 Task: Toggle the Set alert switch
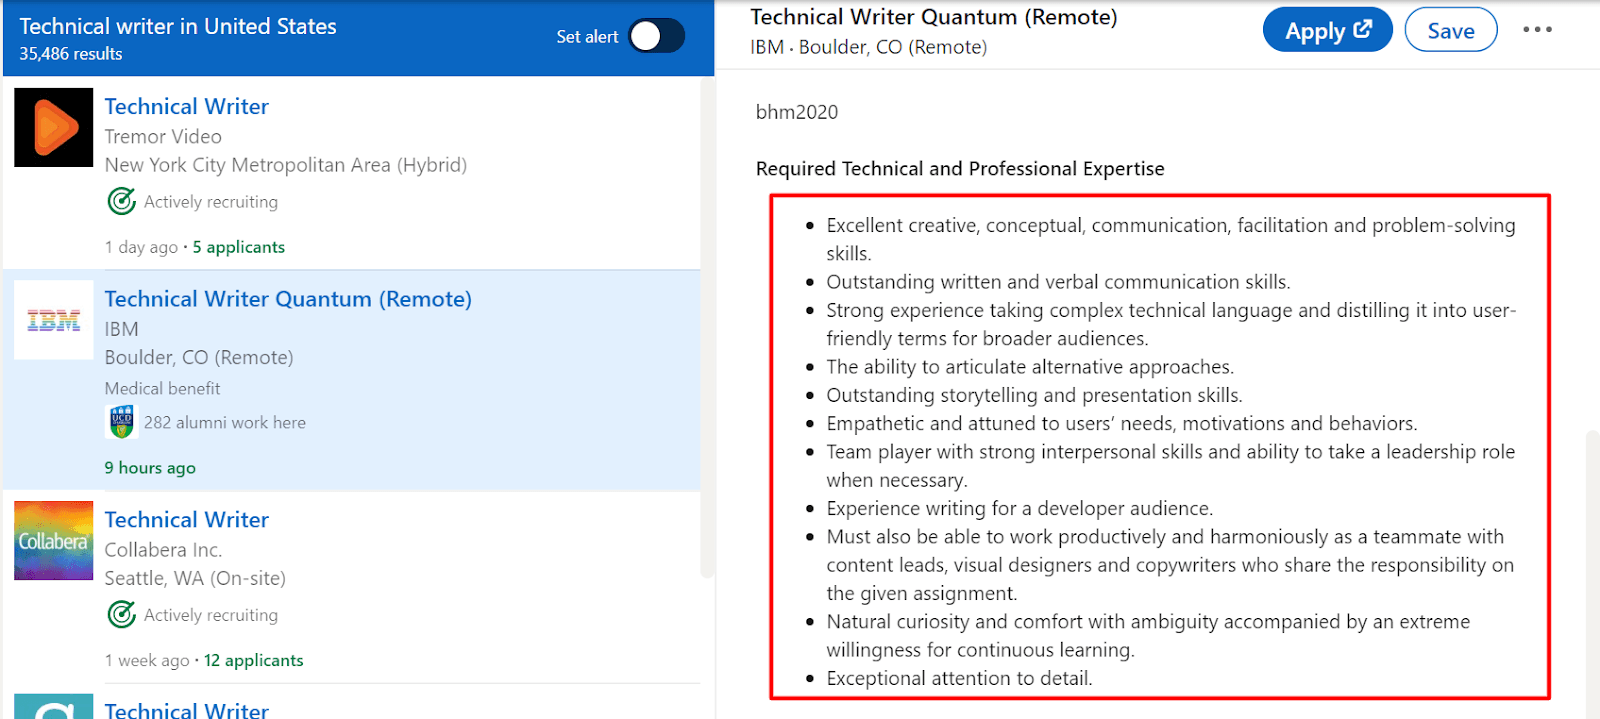tap(656, 37)
